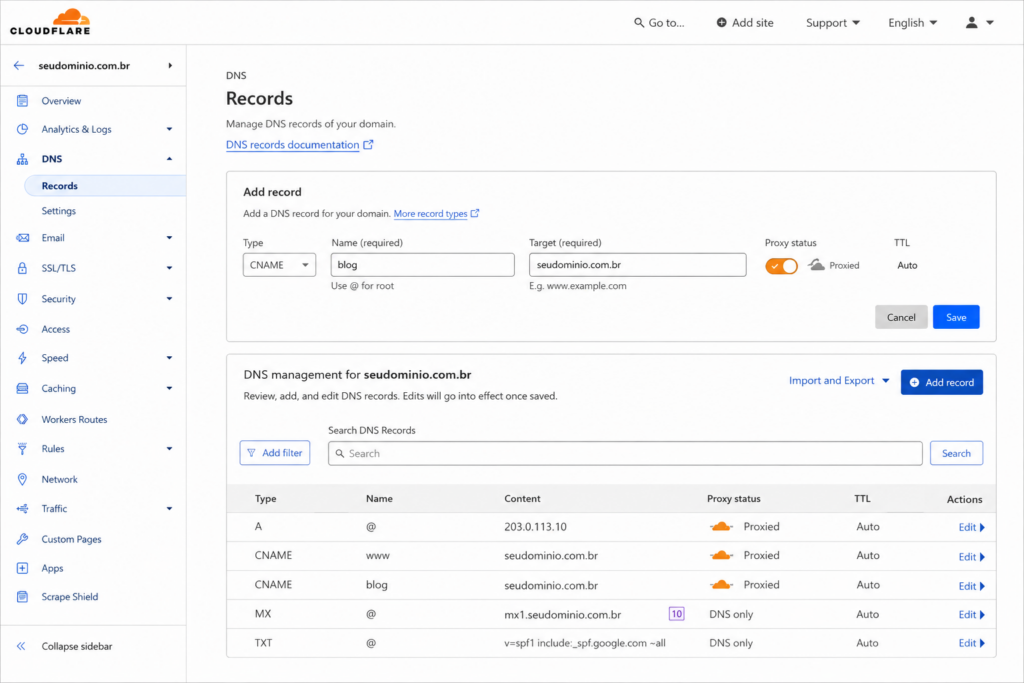Collapse the DNS sidebar section

[169, 159]
